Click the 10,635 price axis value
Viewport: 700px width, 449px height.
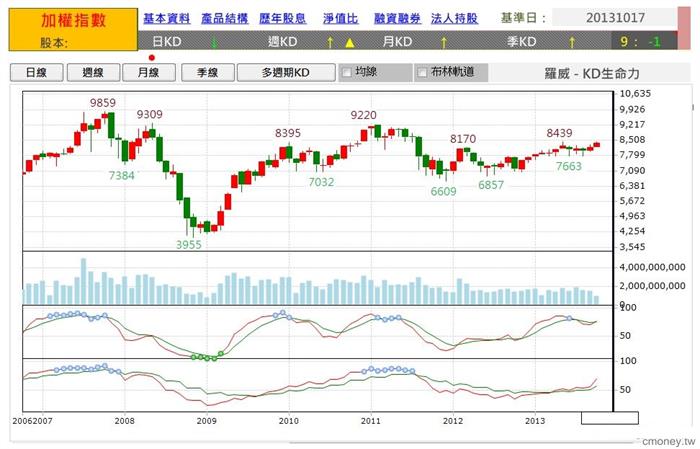click(x=635, y=94)
